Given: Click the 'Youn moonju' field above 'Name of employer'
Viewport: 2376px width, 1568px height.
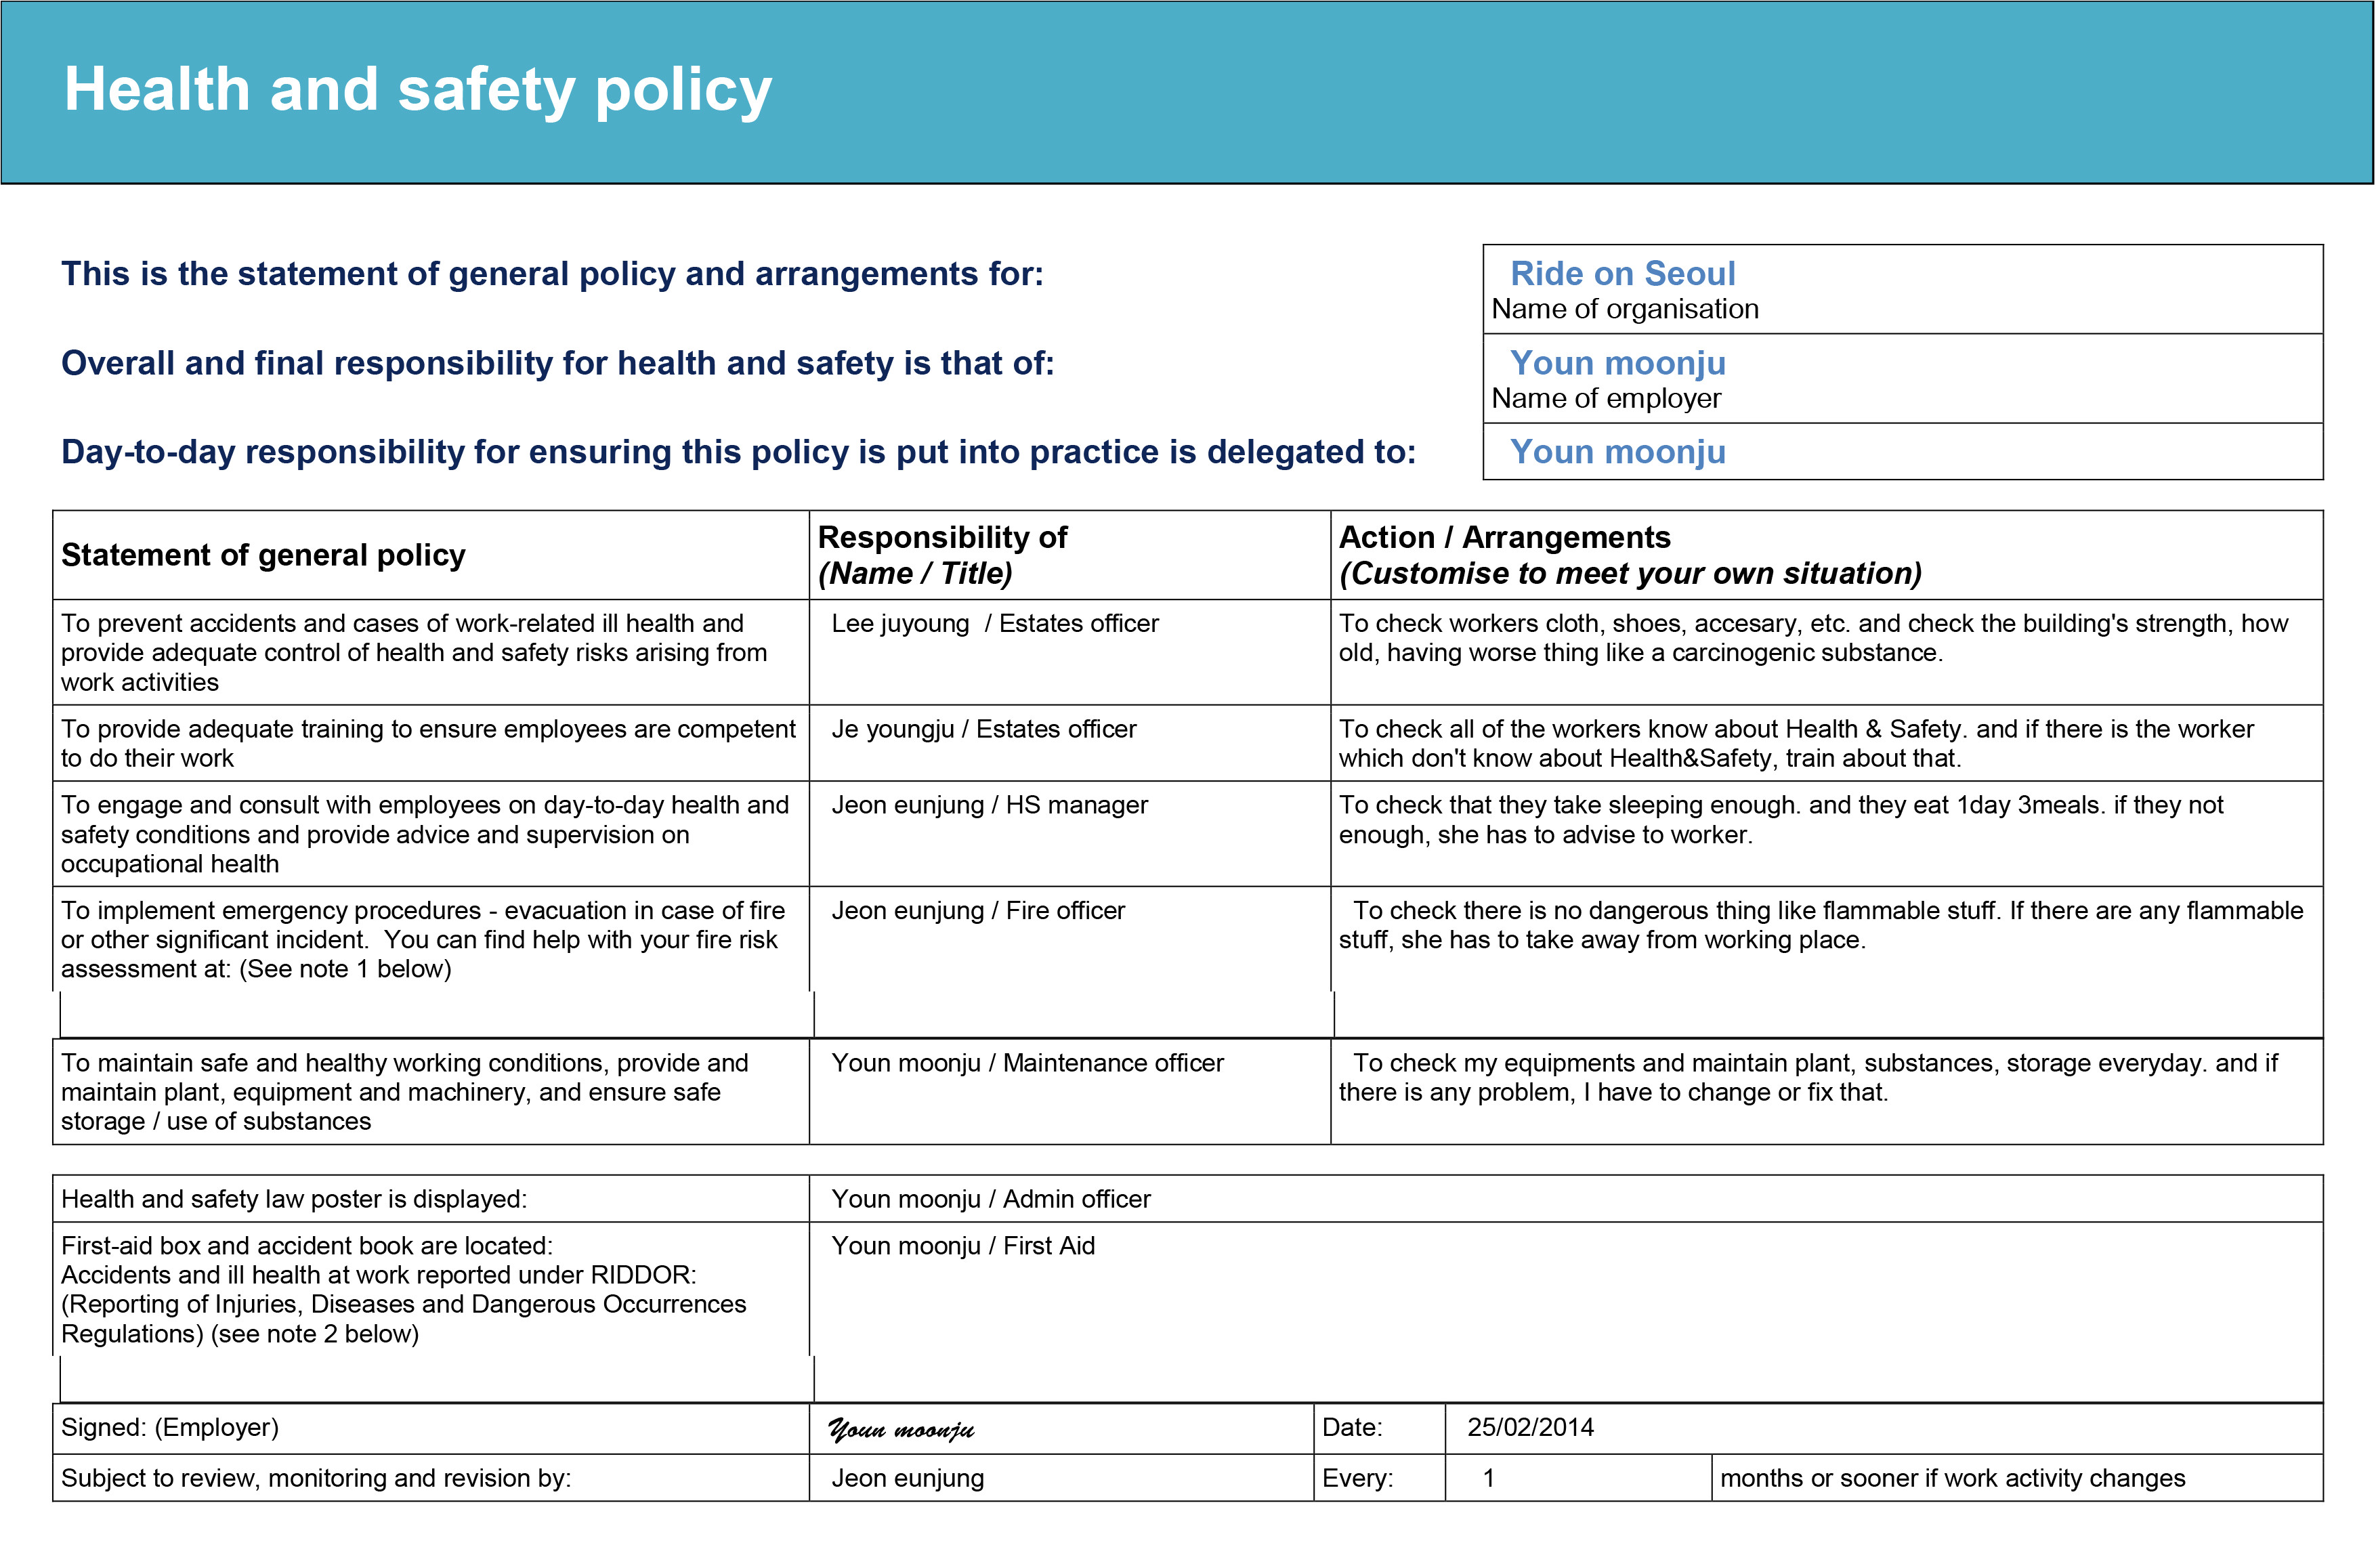Looking at the screenshot, I should (1617, 363).
